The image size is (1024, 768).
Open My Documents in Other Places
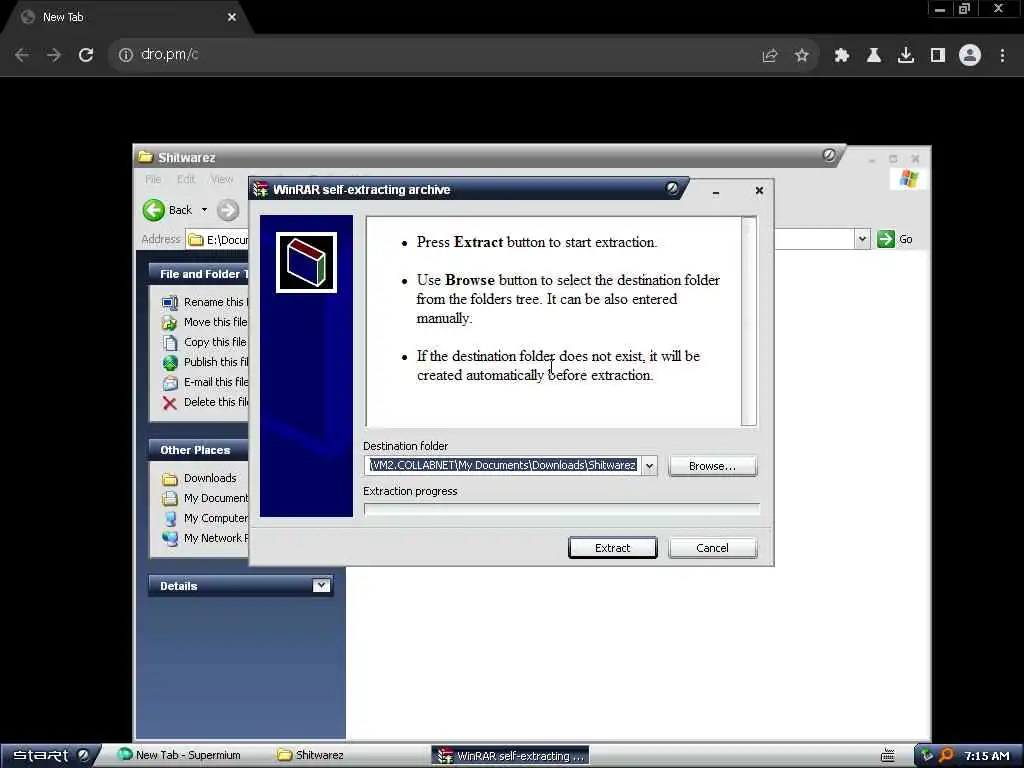tap(205, 498)
